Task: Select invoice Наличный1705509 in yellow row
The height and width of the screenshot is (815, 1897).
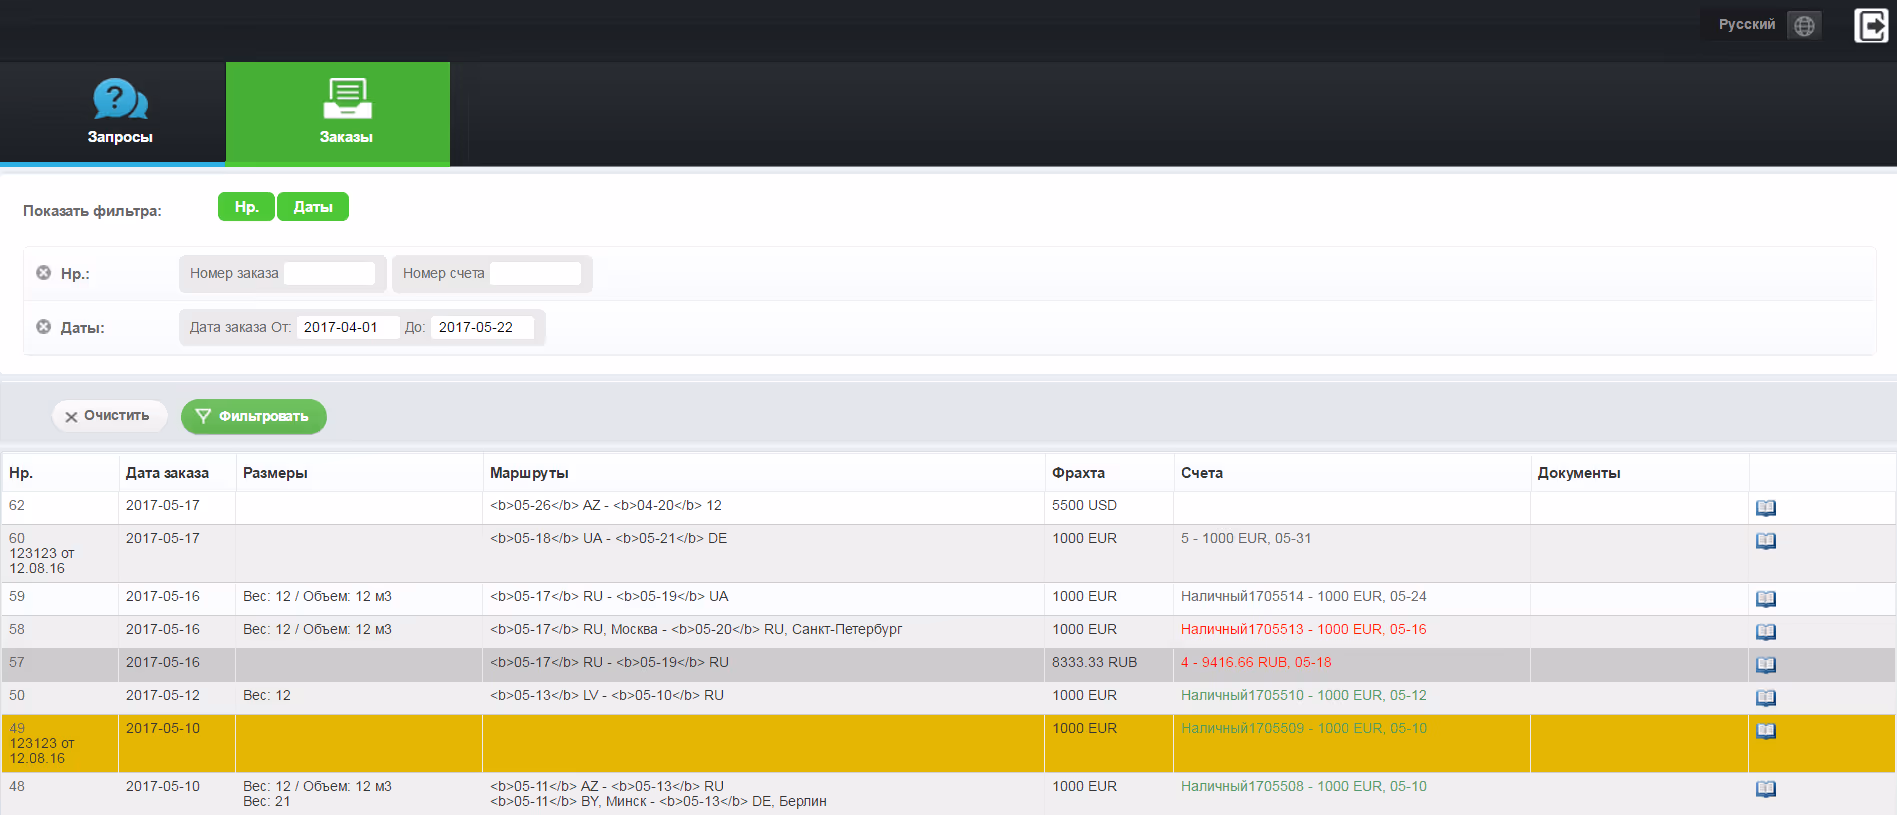Action: point(1304,728)
